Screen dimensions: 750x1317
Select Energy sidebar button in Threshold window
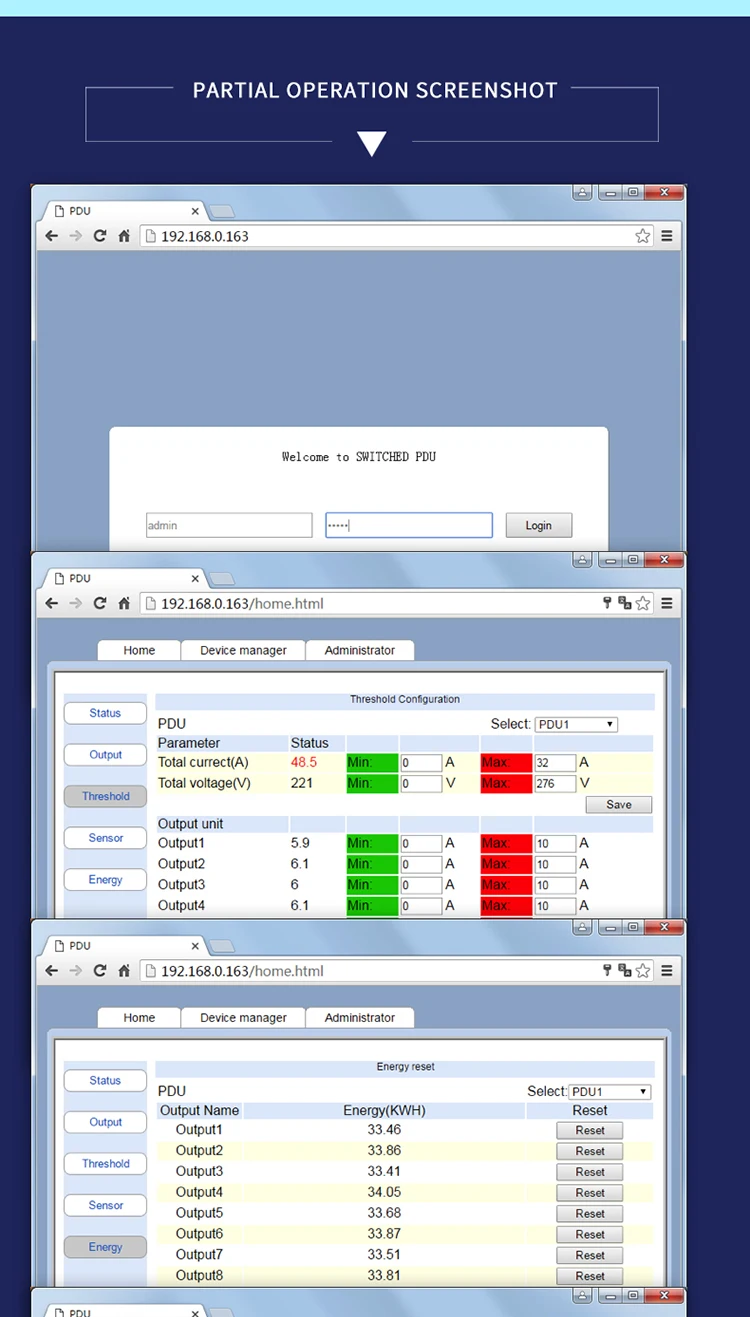tap(105, 880)
